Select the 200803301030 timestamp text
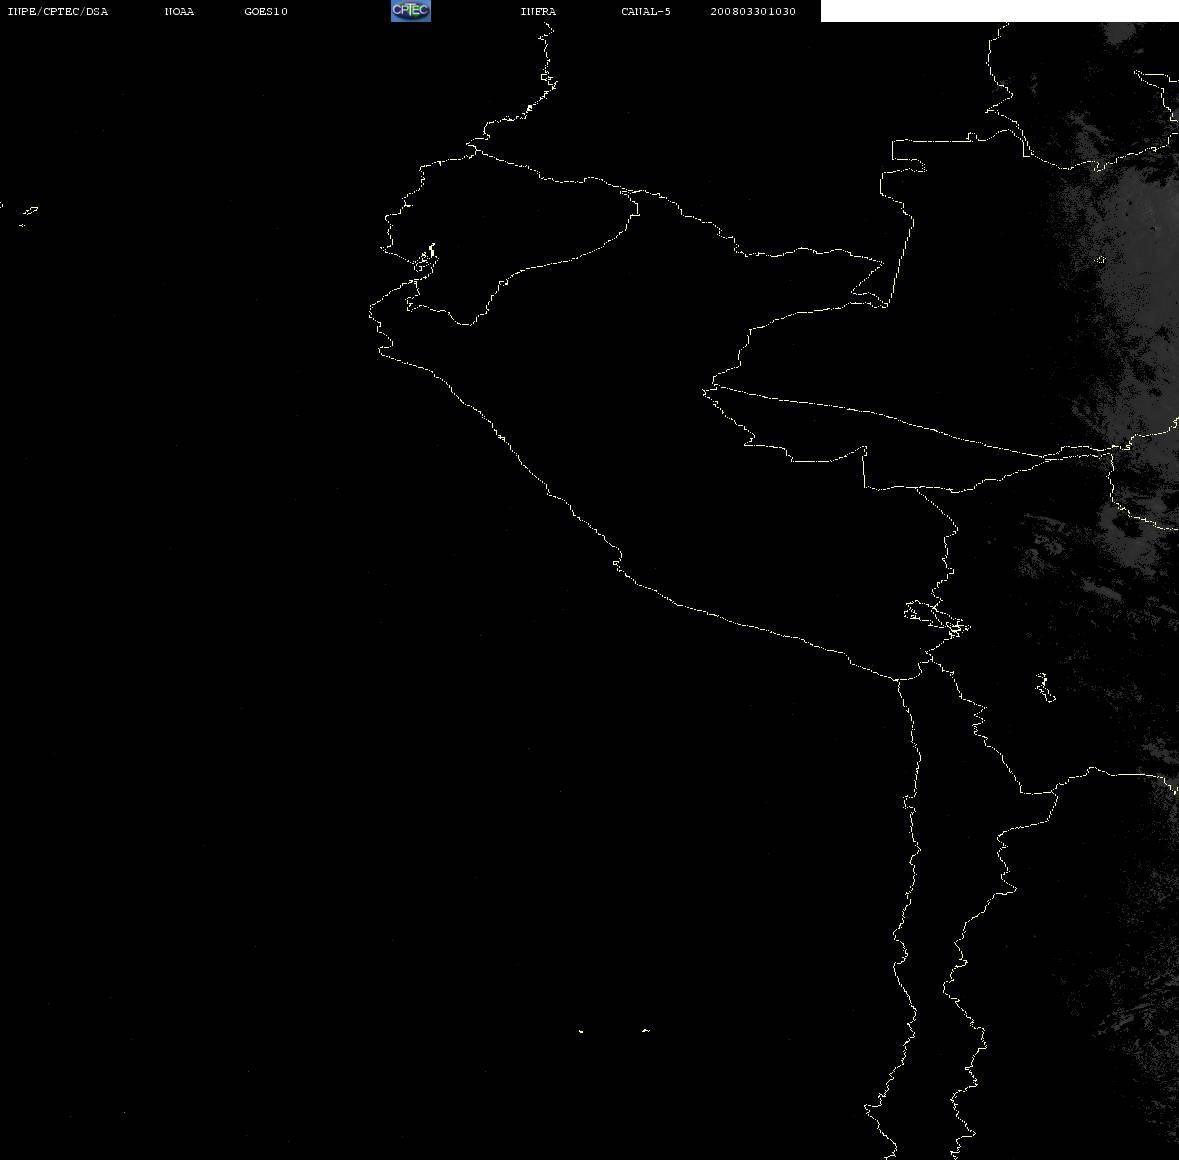This screenshot has height=1160, width=1179. 753,11
